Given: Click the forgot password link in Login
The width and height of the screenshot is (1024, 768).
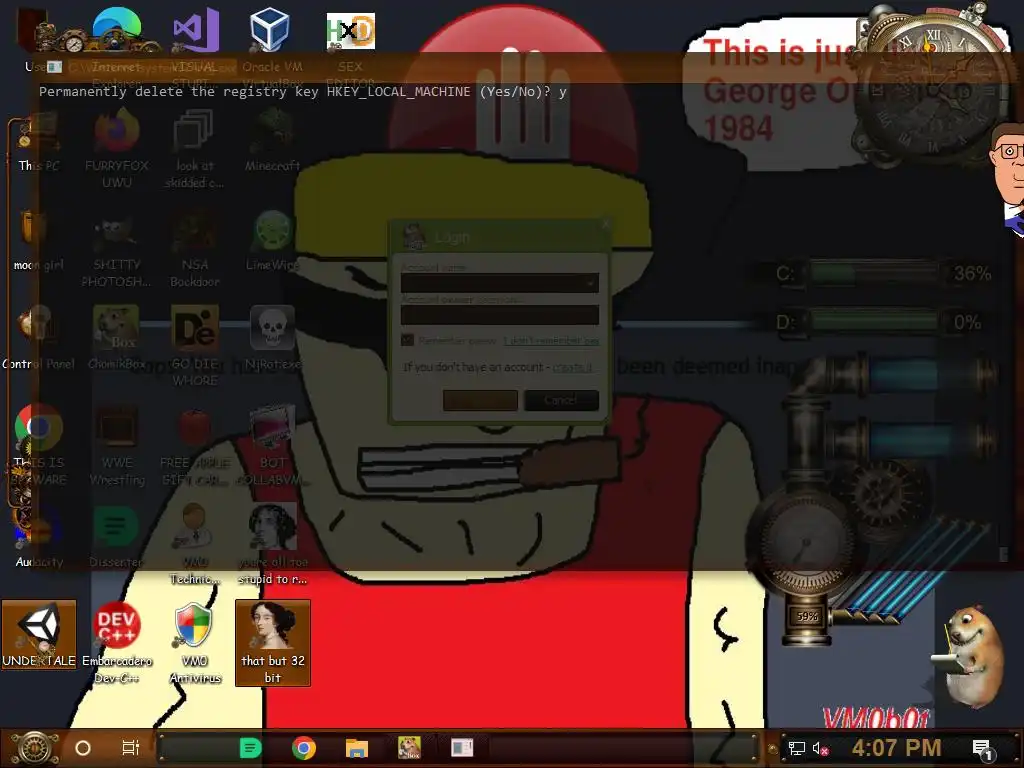Looking at the screenshot, I should click(x=551, y=340).
